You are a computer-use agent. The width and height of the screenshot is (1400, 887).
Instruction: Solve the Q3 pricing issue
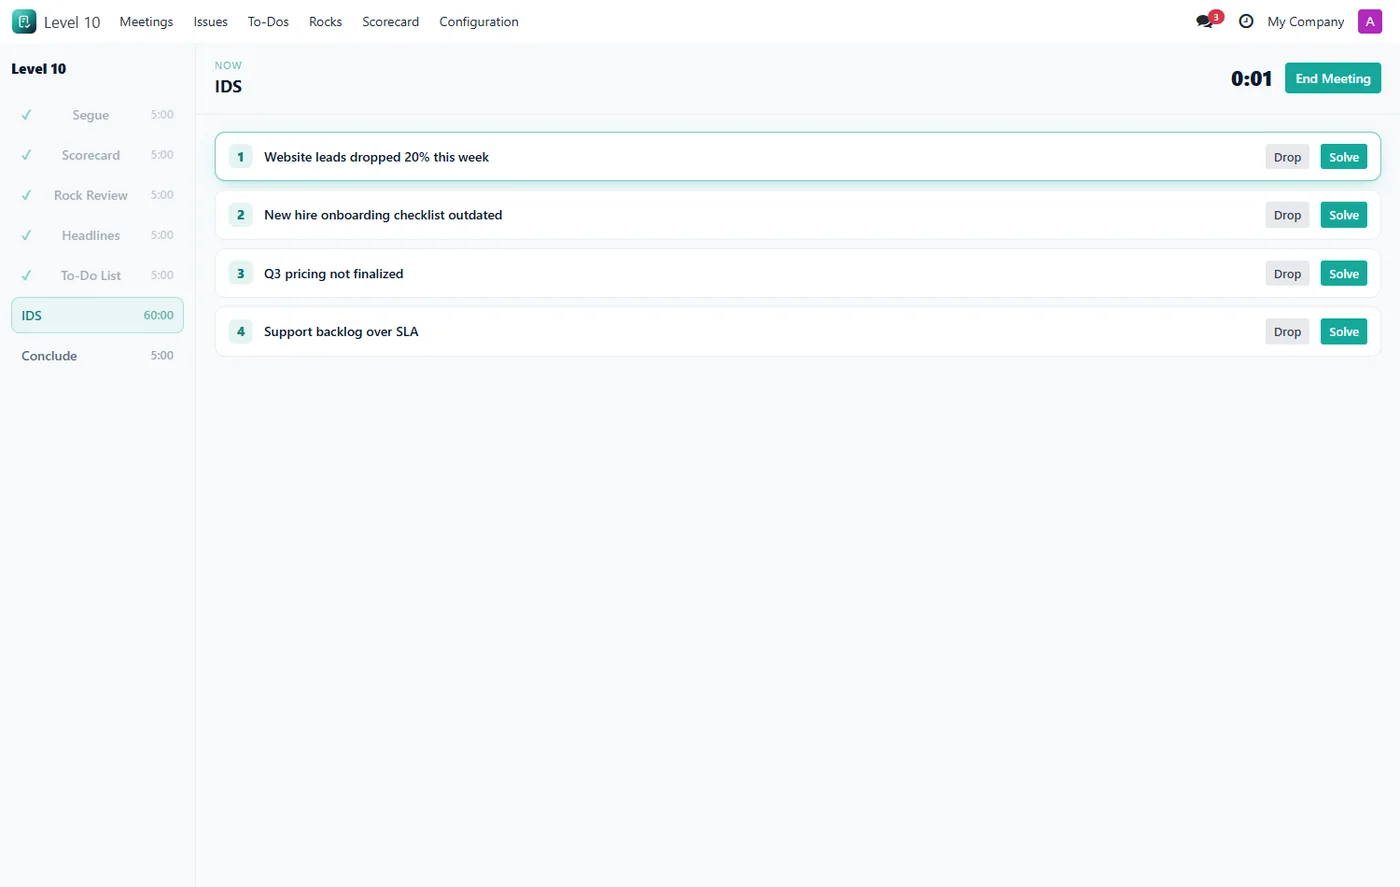pyautogui.click(x=1343, y=274)
